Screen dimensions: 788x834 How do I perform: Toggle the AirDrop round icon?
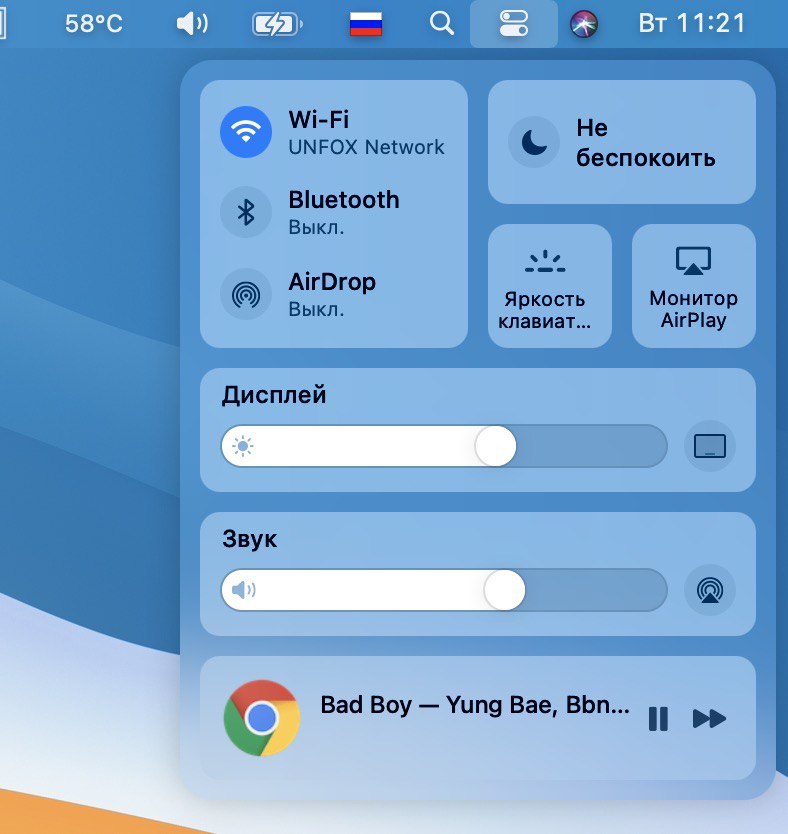(246, 294)
